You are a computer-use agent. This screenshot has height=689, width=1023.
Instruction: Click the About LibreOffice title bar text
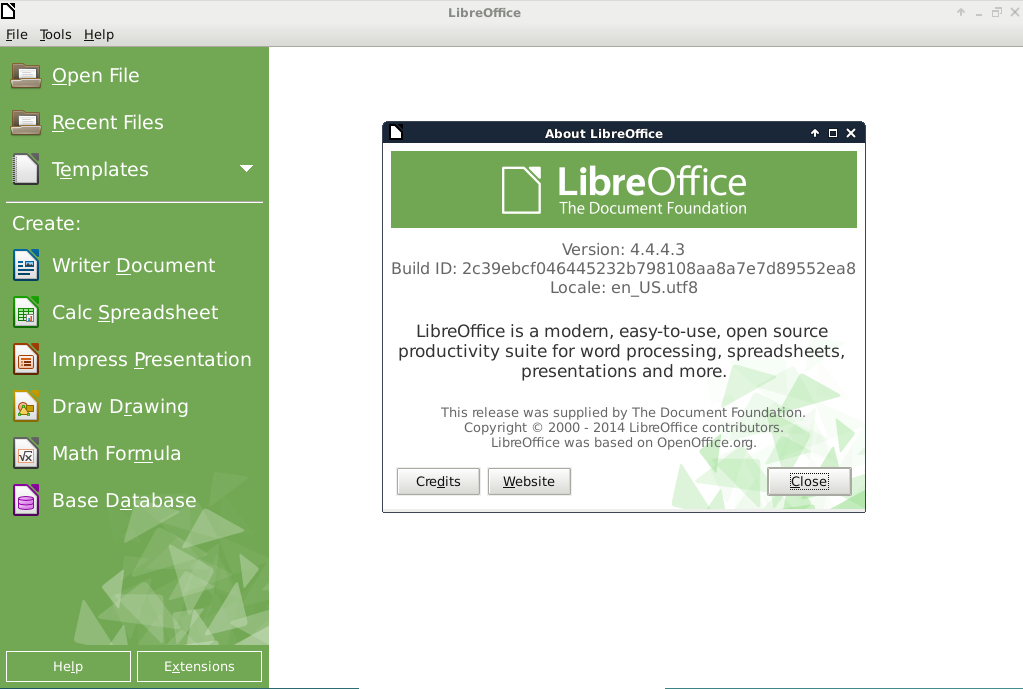point(603,133)
